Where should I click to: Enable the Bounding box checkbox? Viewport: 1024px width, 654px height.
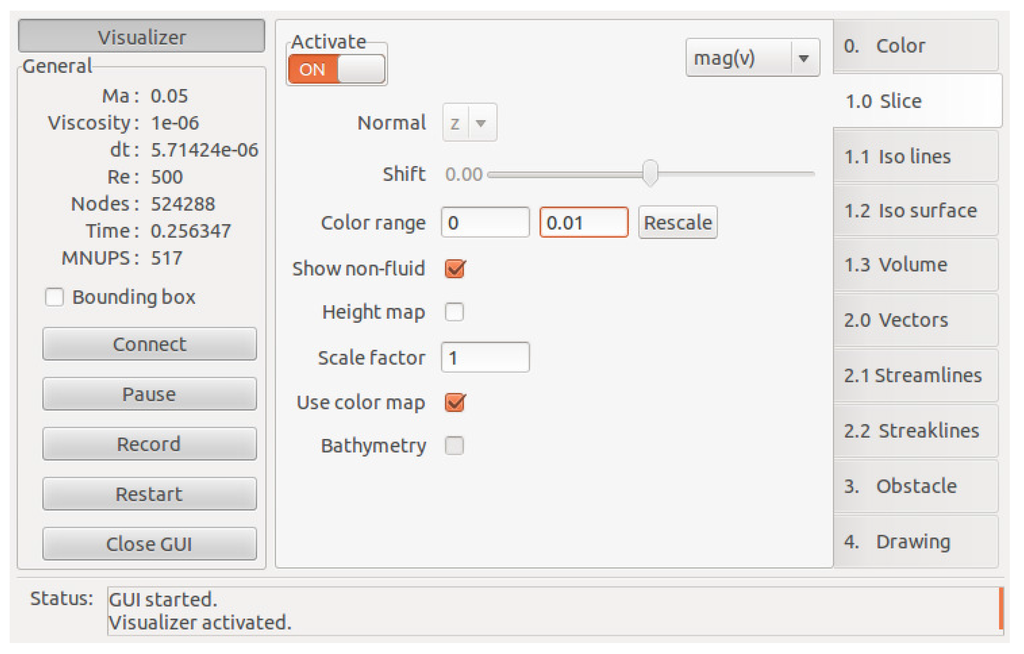[x=55, y=298]
